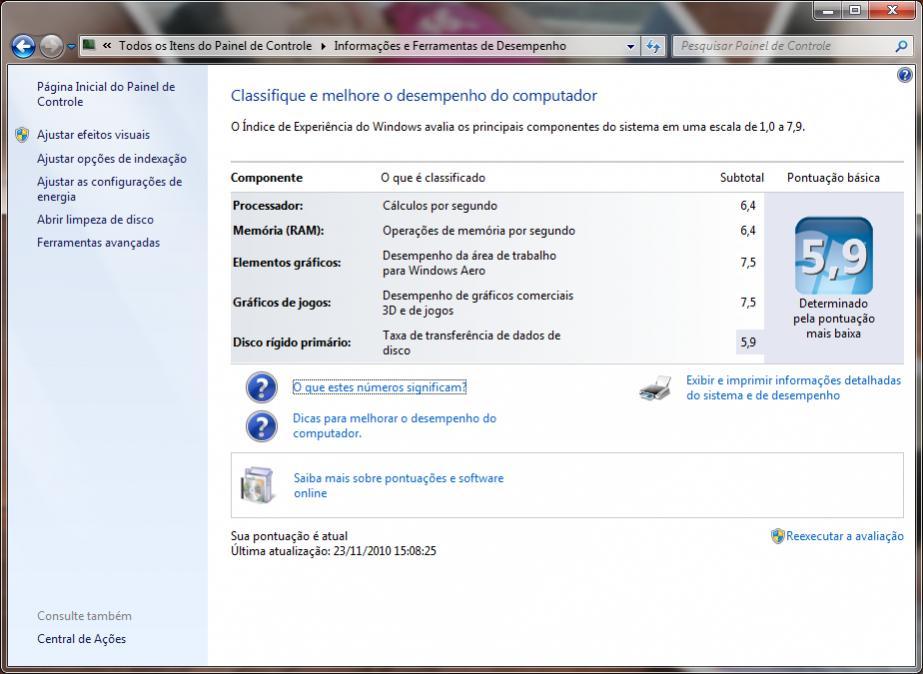Minimize the window
This screenshot has width=923, height=674.
tap(828, 10)
